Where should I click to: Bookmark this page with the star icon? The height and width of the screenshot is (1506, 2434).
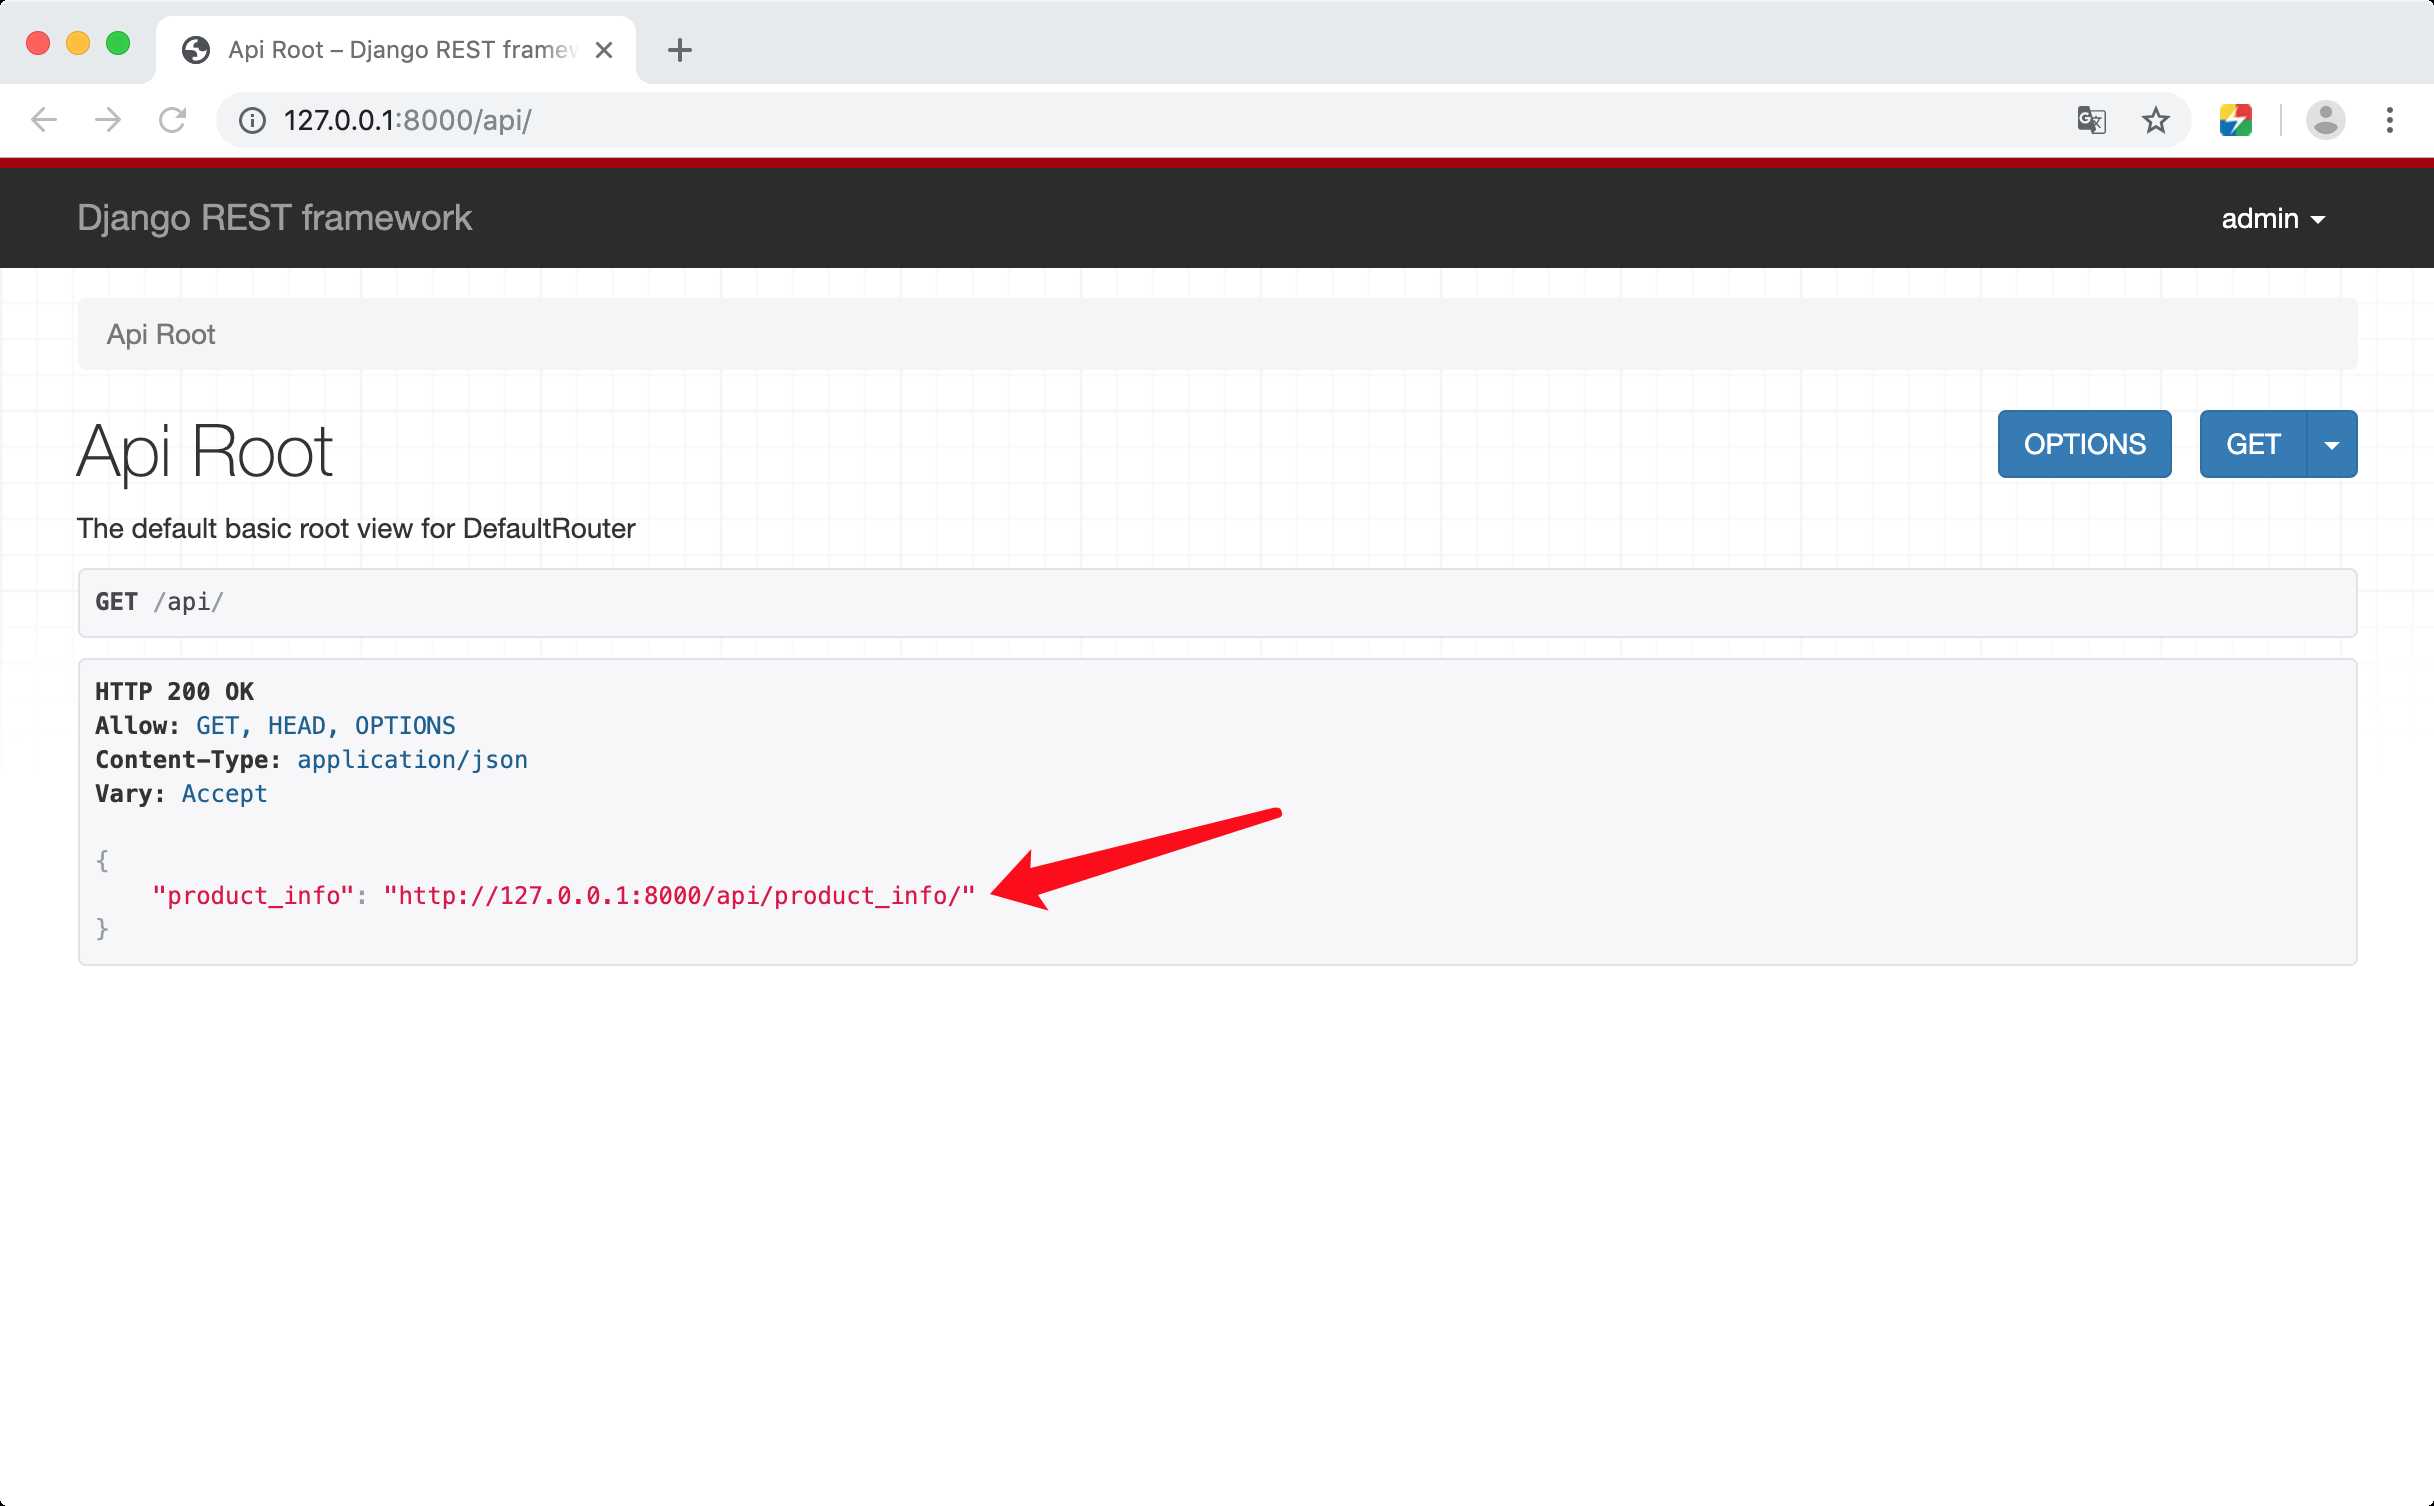(2156, 121)
